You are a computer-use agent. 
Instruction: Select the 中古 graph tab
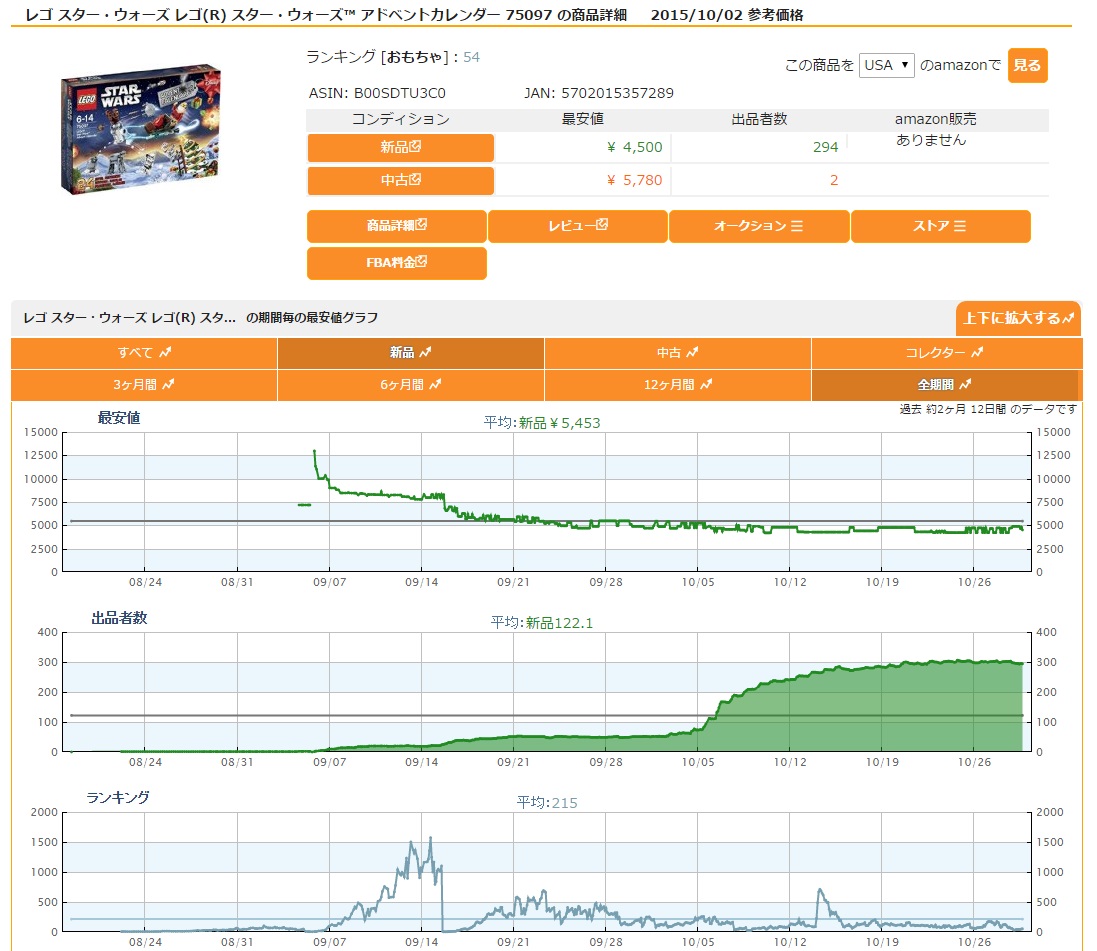(677, 353)
